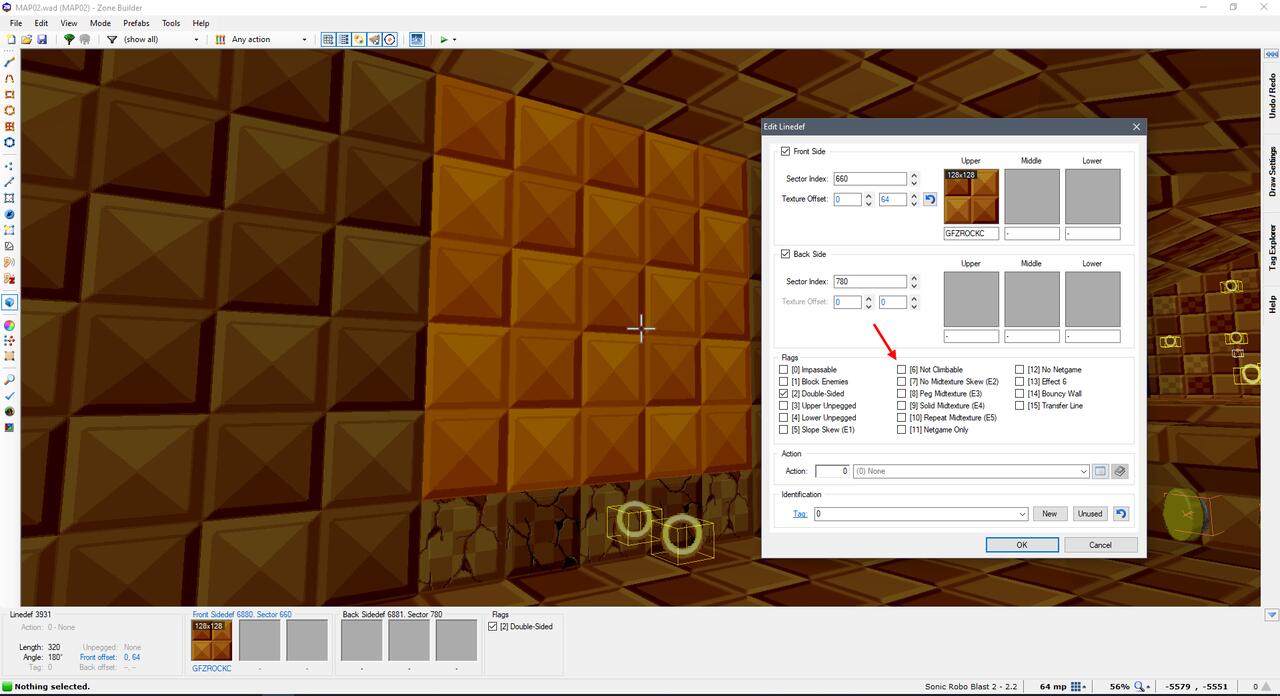Select the Vertices mode icon in sidebar

tap(9, 166)
